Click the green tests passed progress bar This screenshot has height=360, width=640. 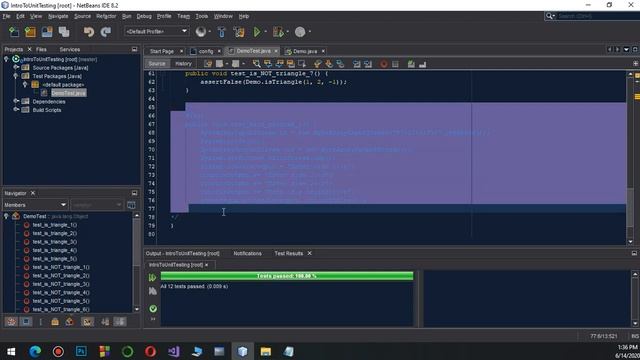click(287, 276)
